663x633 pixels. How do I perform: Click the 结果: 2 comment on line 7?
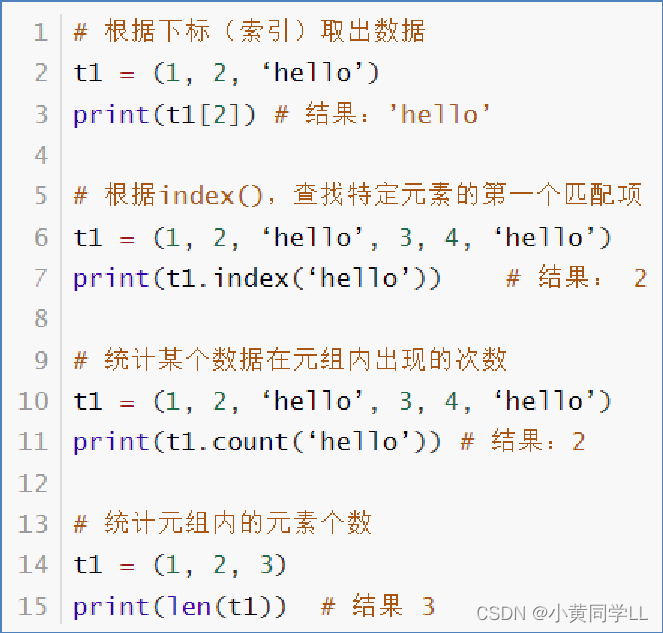[577, 278]
